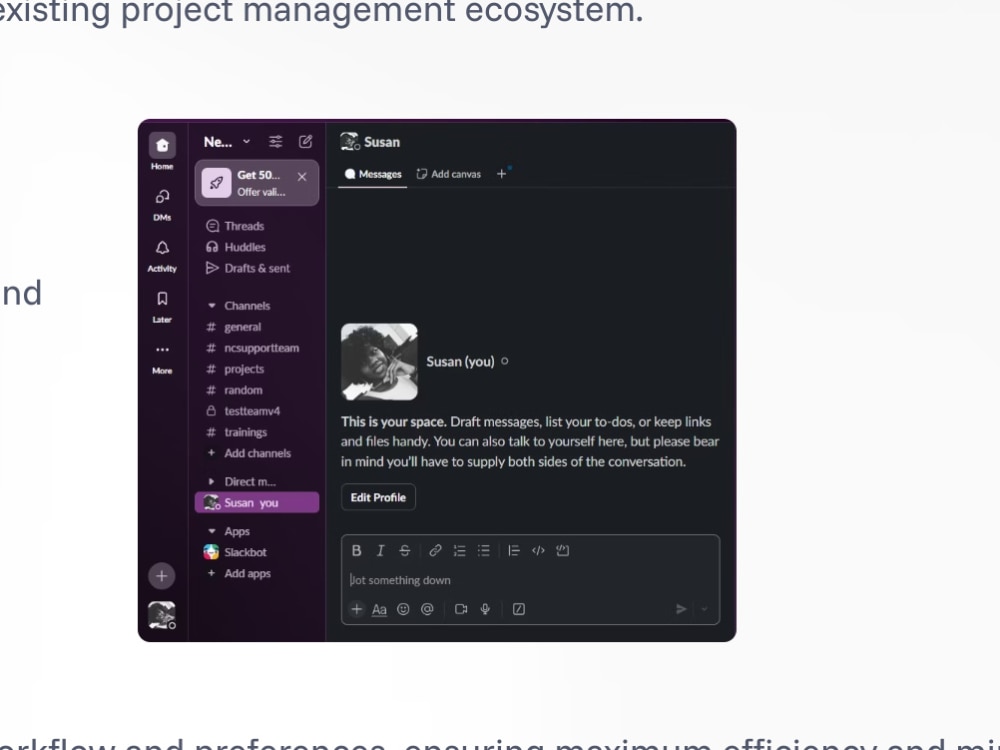
Task: Click Add channels
Action: 256,453
